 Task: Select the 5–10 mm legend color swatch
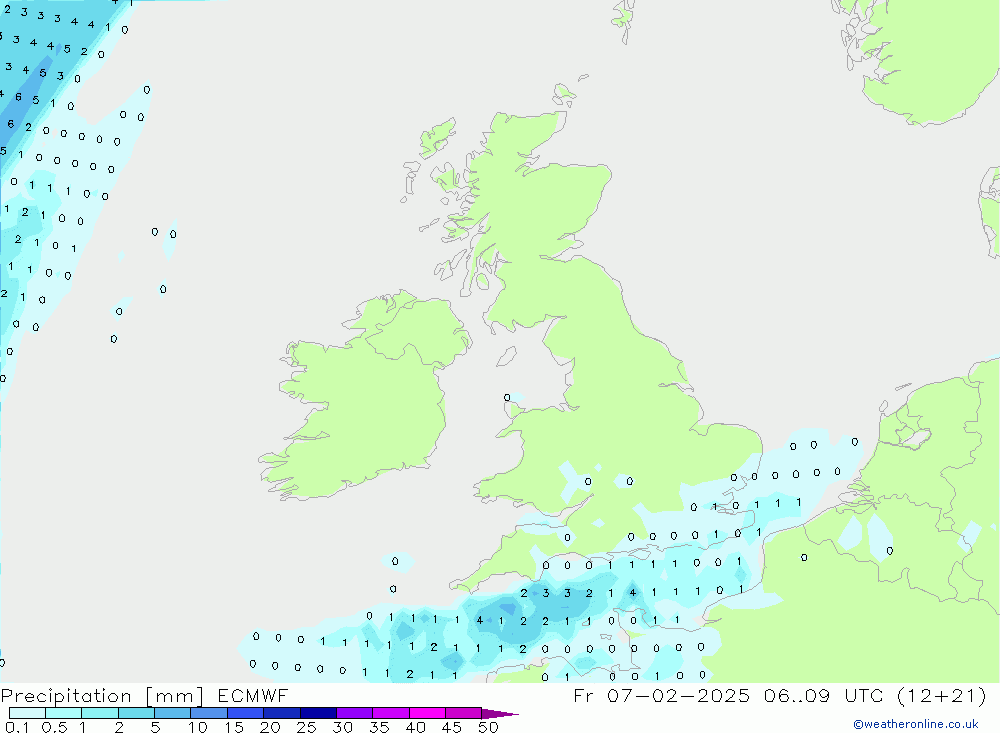172,713
